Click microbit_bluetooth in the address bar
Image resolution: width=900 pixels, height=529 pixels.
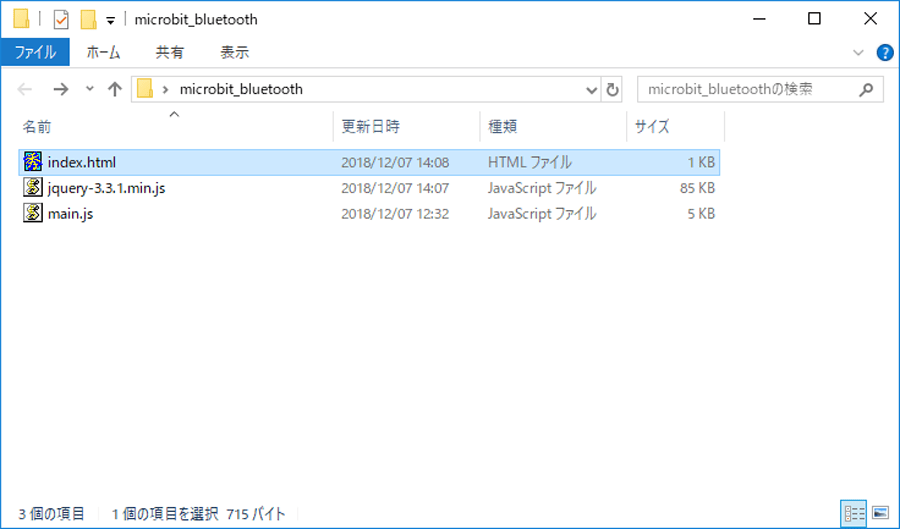tap(241, 89)
